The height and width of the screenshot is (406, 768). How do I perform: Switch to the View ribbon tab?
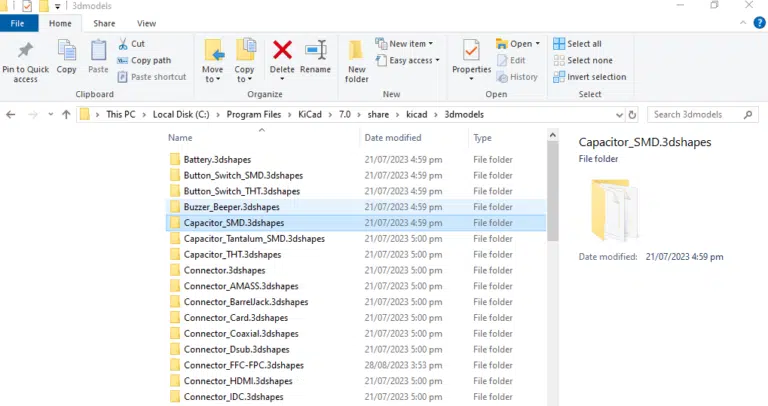click(x=146, y=23)
